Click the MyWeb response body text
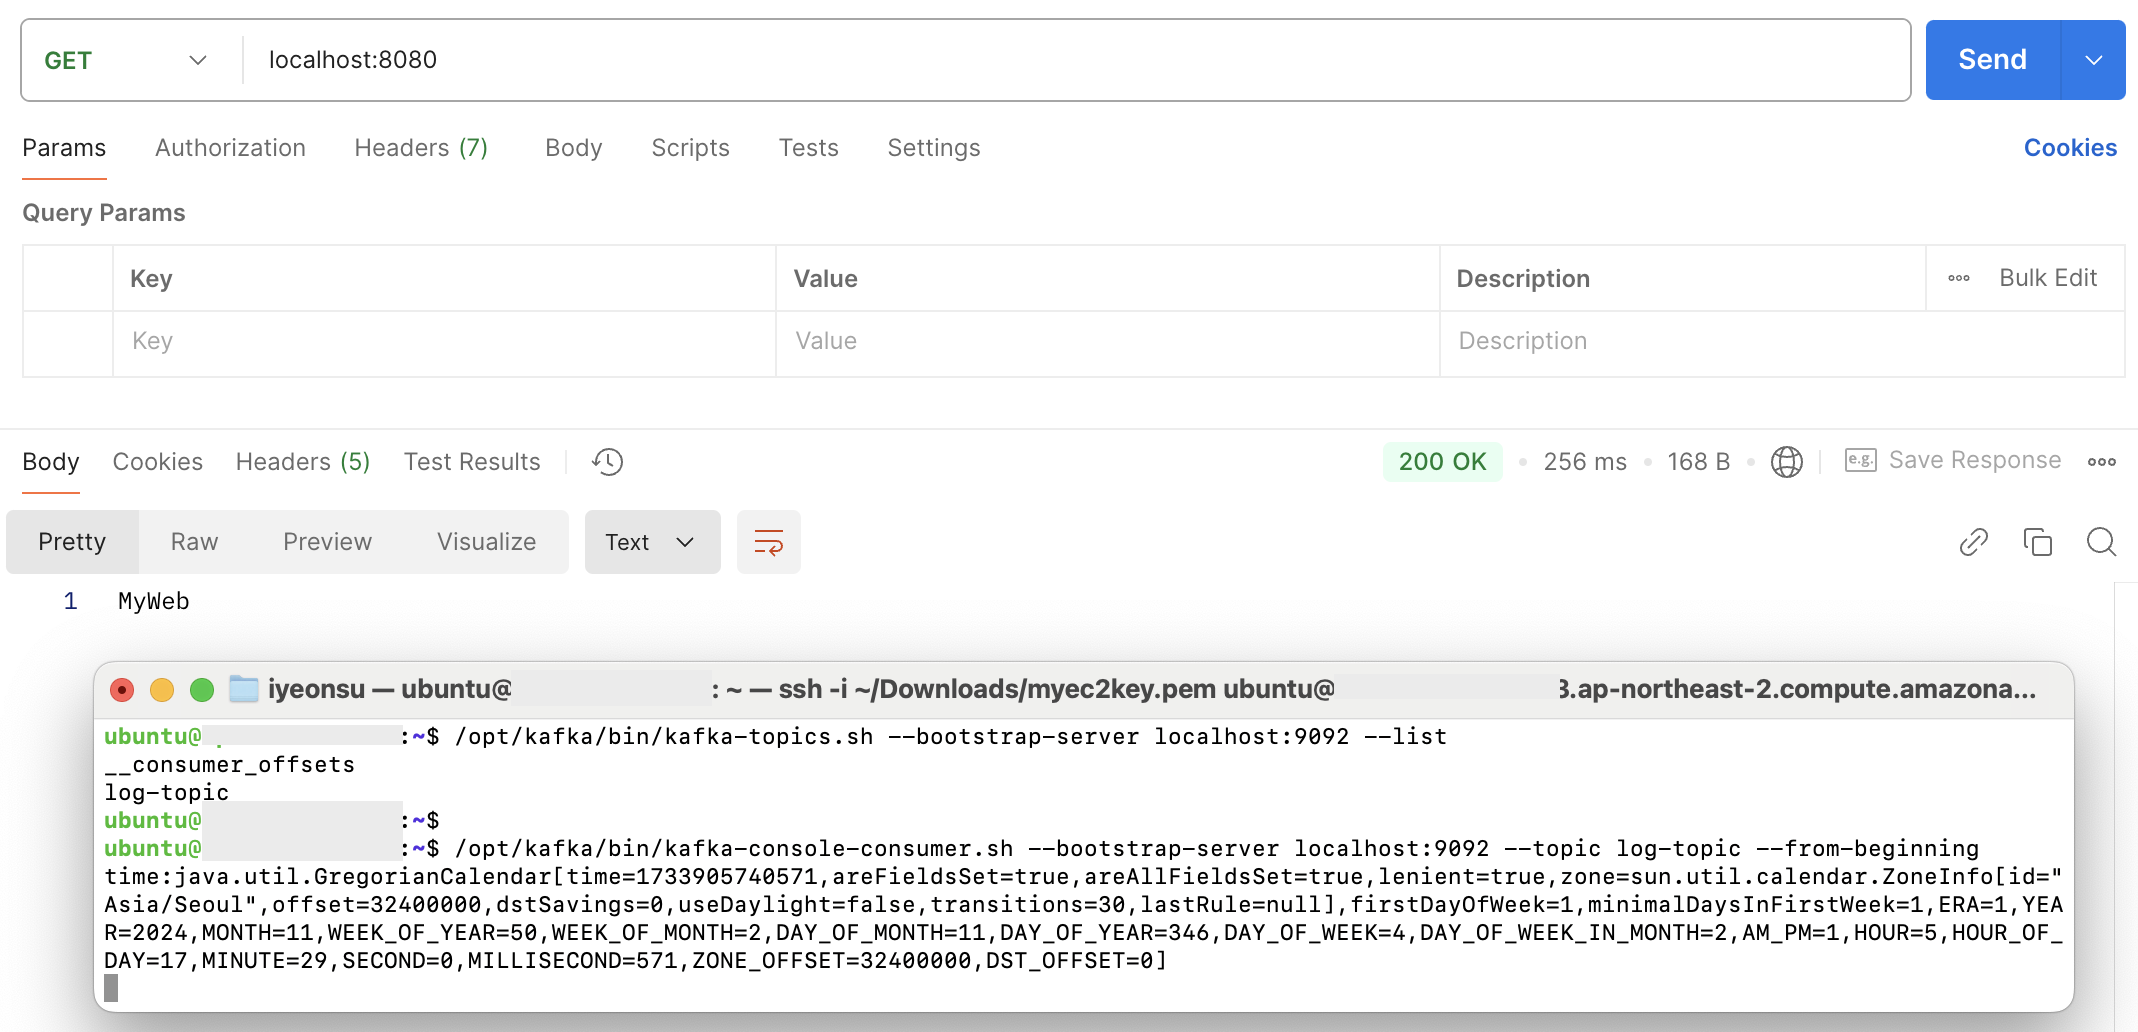The height and width of the screenshot is (1032, 2138). tap(154, 602)
